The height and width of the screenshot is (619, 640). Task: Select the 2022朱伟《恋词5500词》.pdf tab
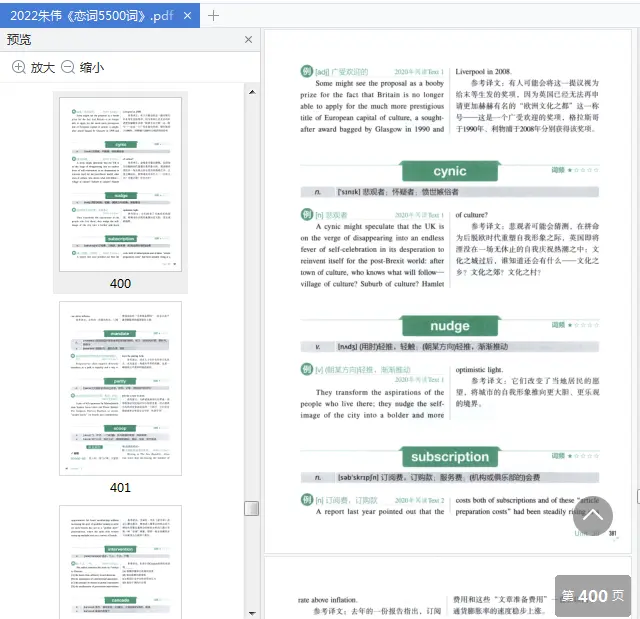pos(100,16)
